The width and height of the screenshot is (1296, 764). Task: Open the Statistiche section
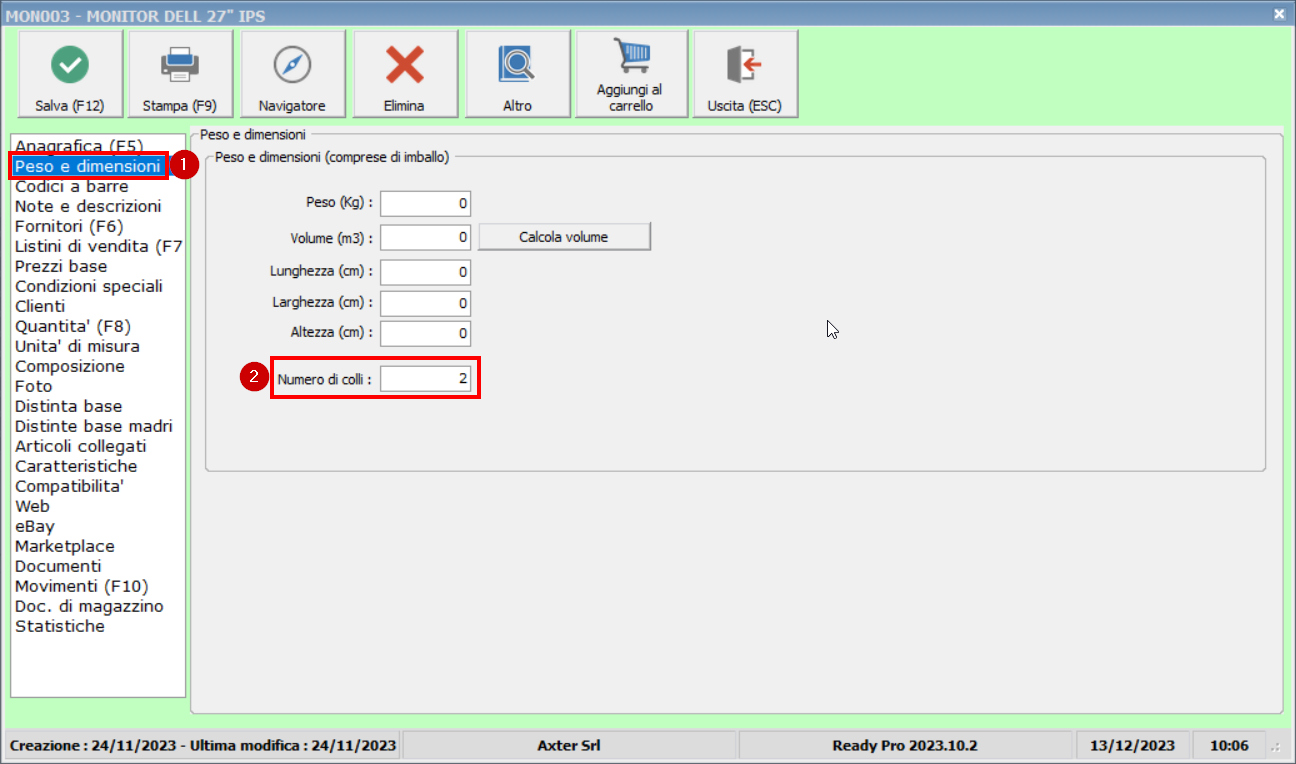pos(60,626)
